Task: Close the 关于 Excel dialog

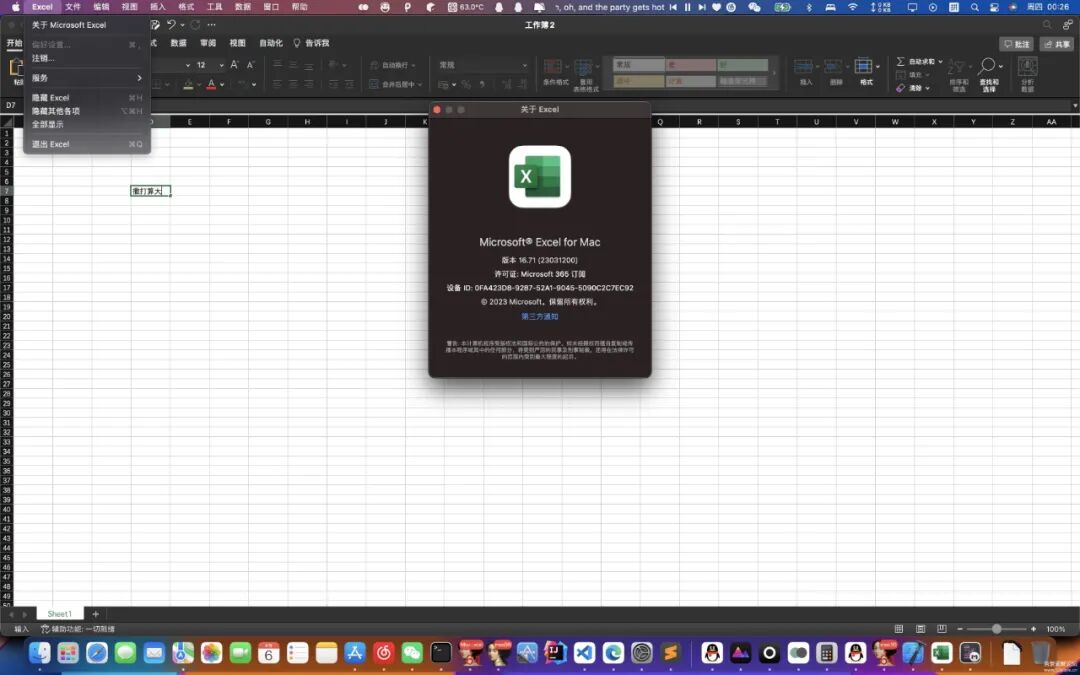Action: click(437, 110)
